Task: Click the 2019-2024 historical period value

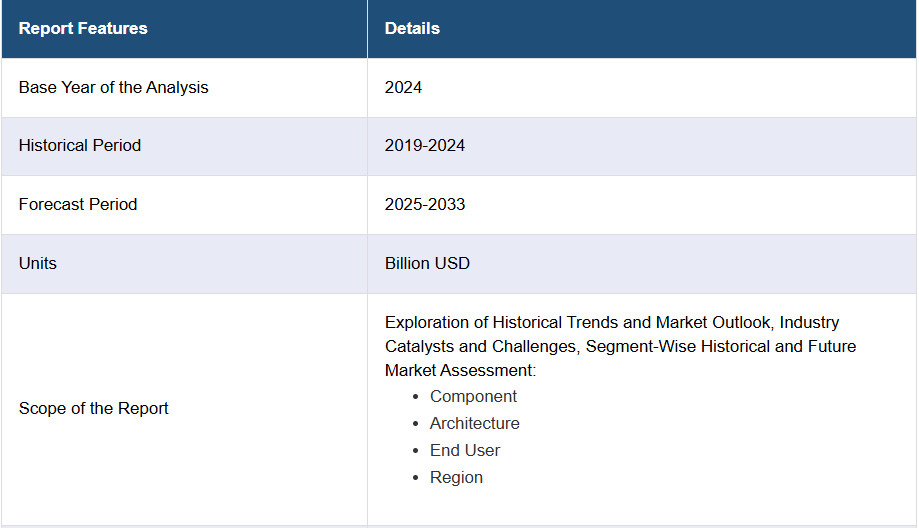Action: click(425, 145)
